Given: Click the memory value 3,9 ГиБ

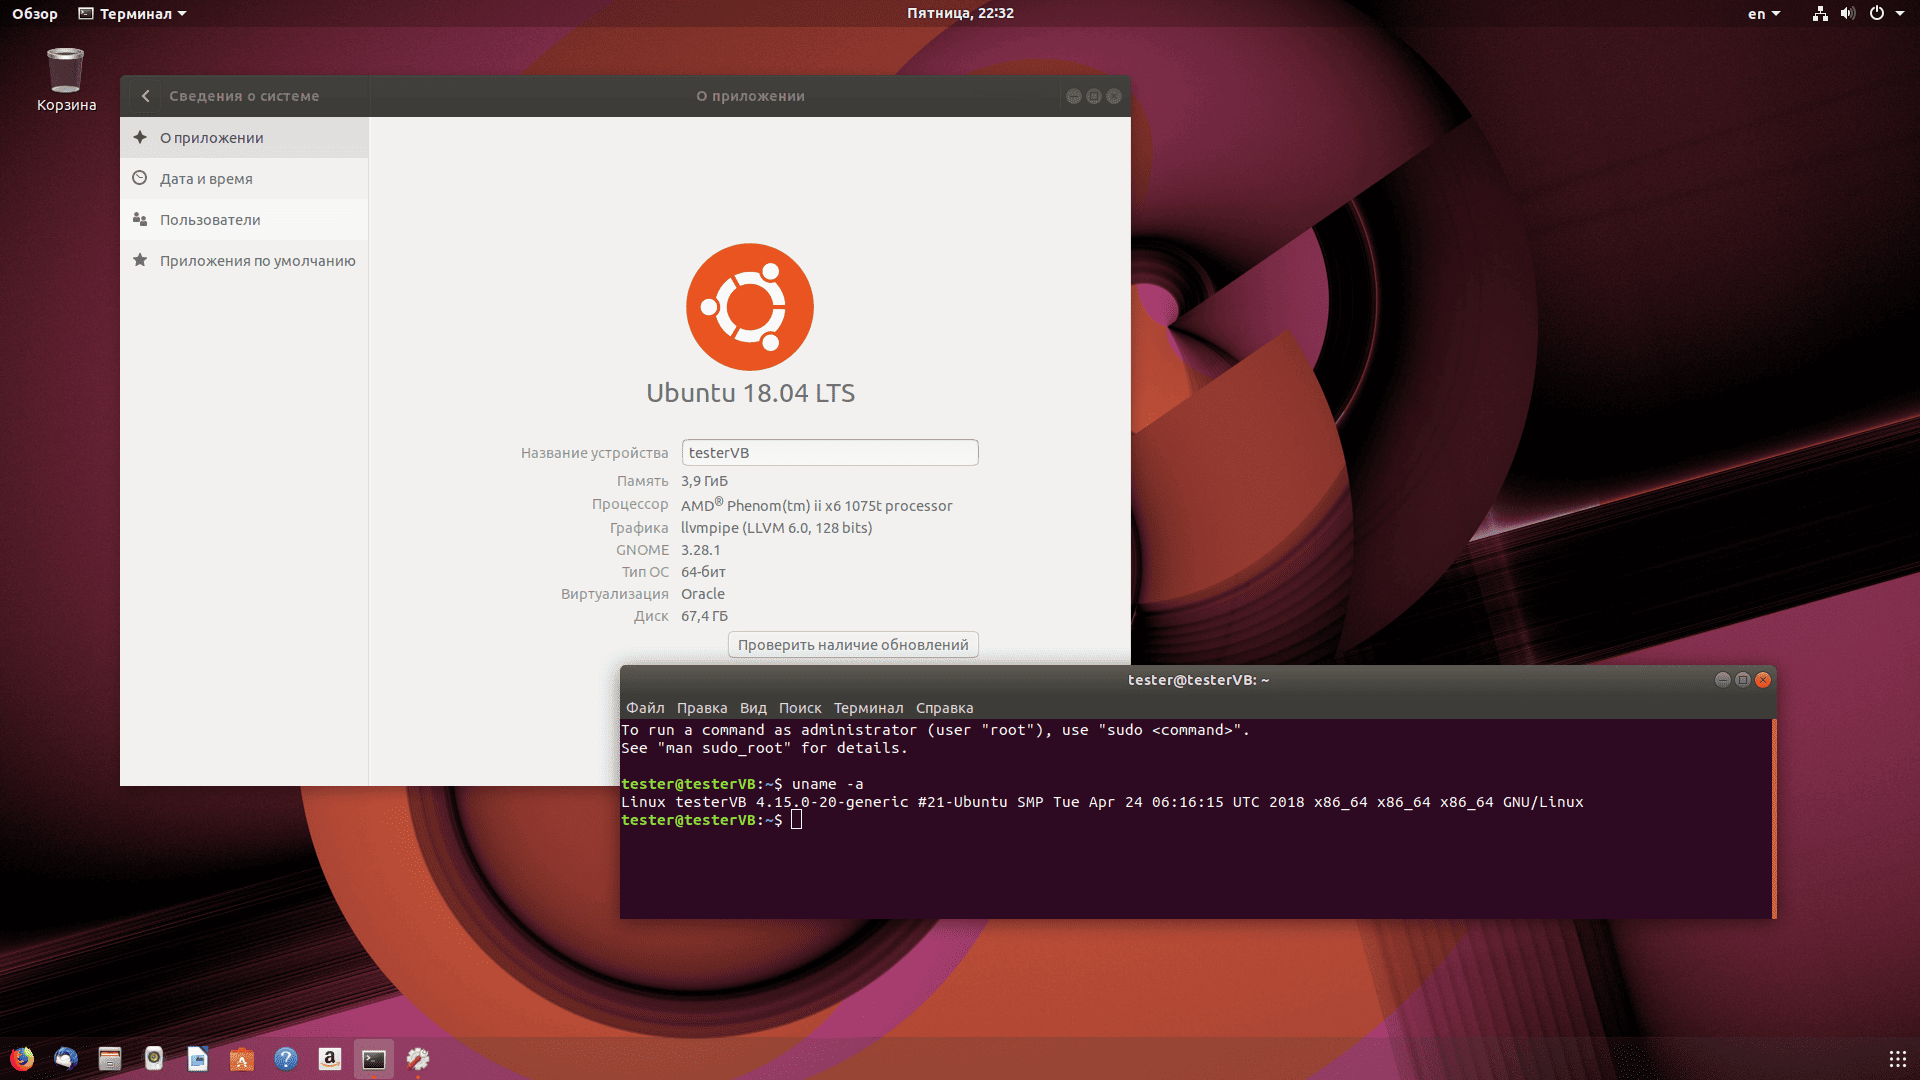Looking at the screenshot, I should 704,481.
